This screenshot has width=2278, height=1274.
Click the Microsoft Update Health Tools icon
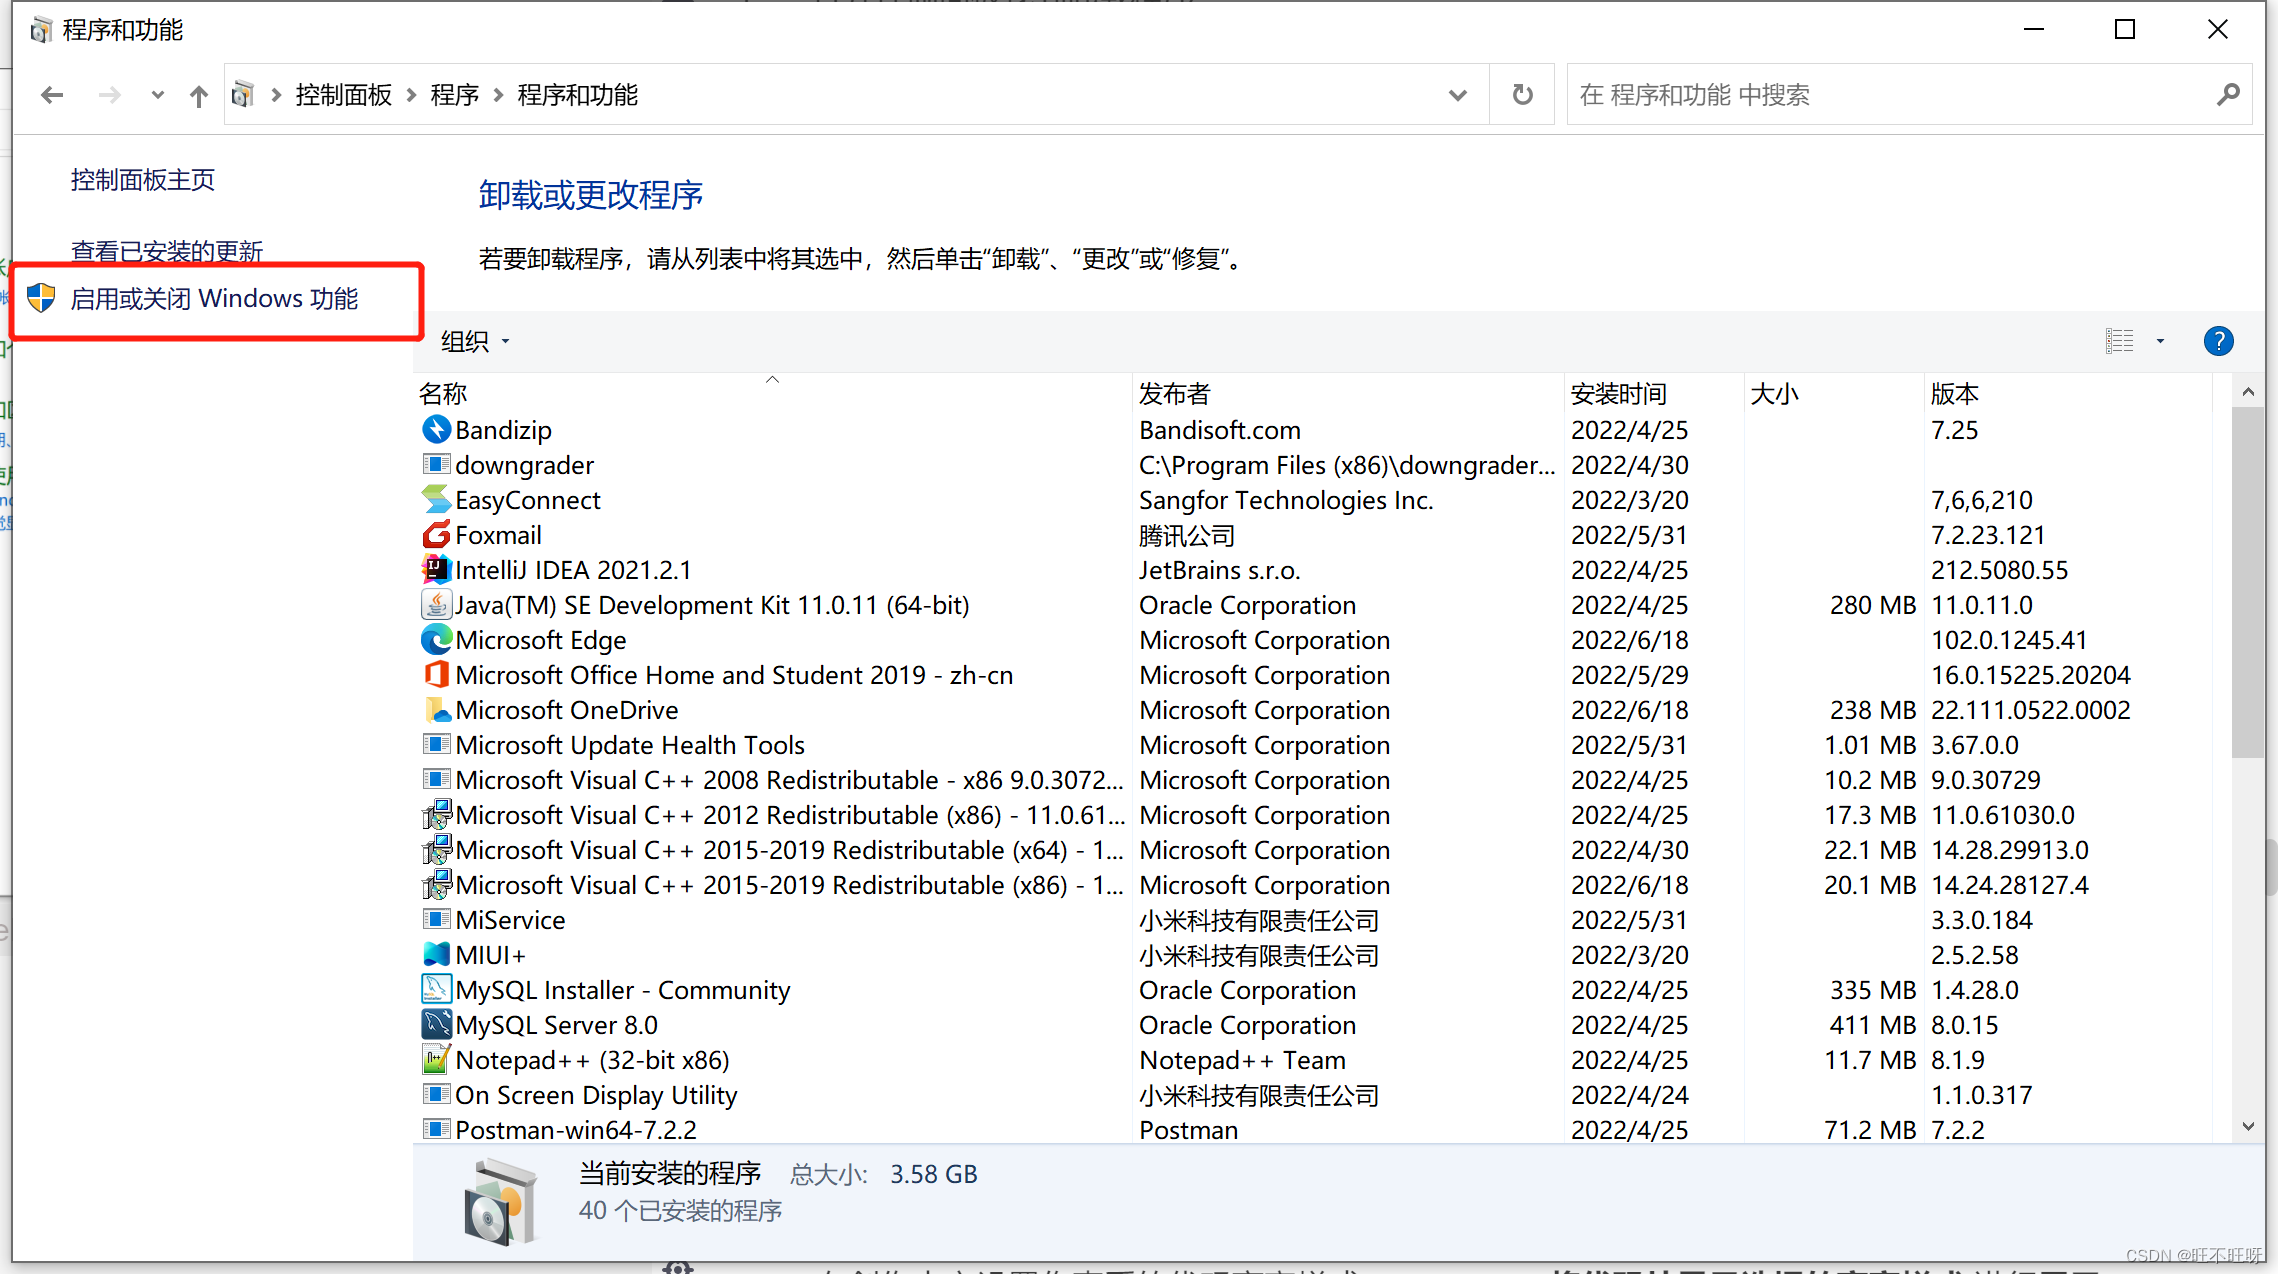[x=436, y=745]
